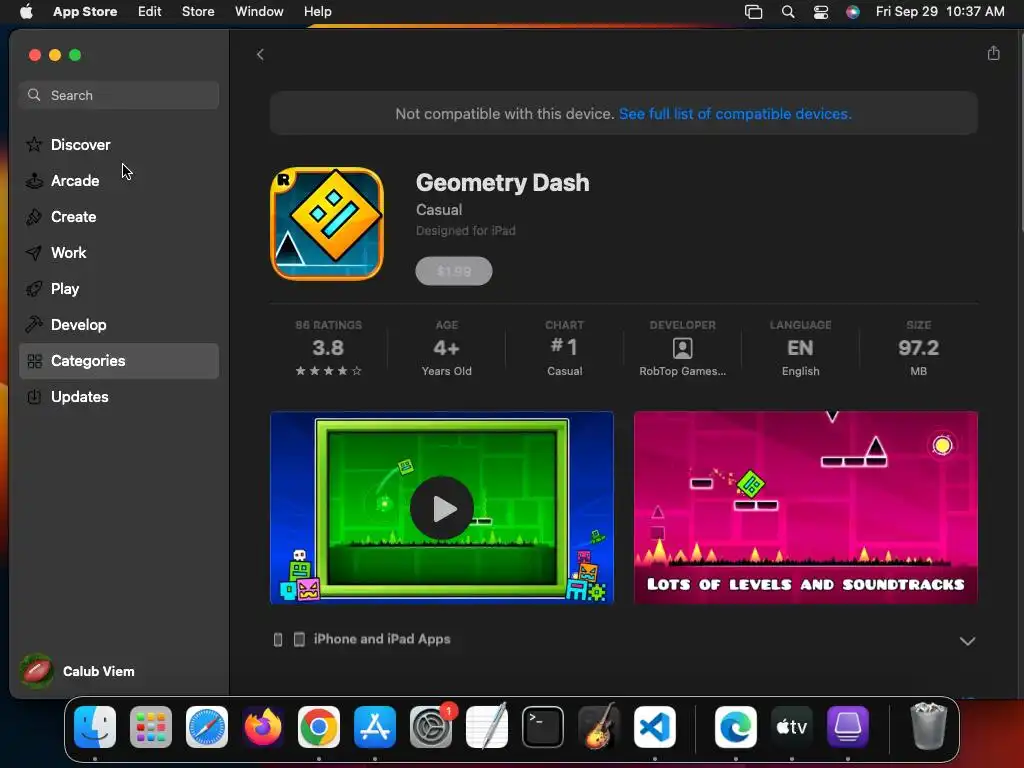The width and height of the screenshot is (1024, 768).
Task: Open Finder from the dock
Action: tap(95, 727)
